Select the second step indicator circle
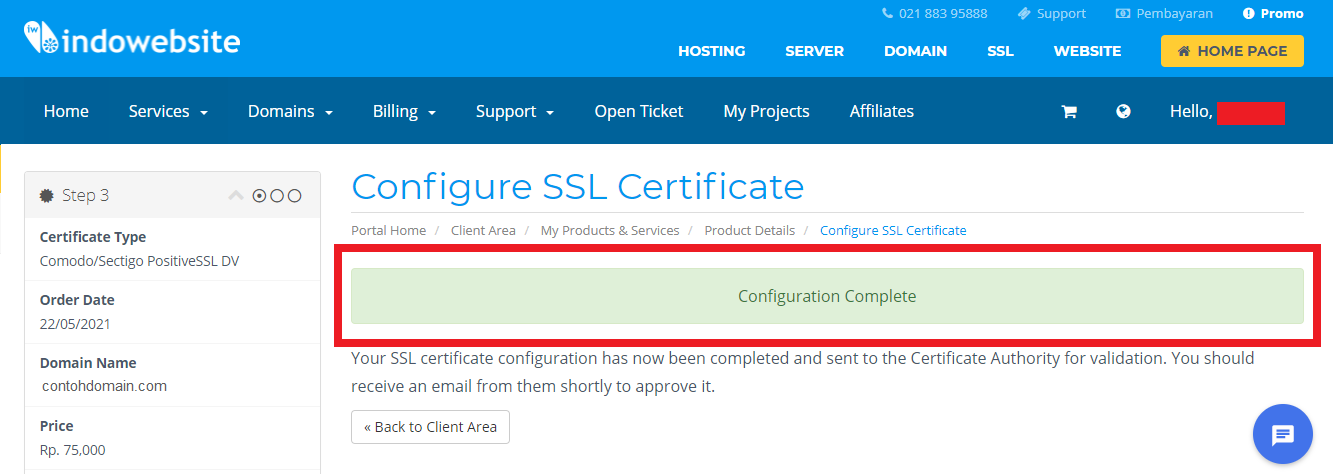1333x474 pixels. pyautogui.click(x=277, y=196)
